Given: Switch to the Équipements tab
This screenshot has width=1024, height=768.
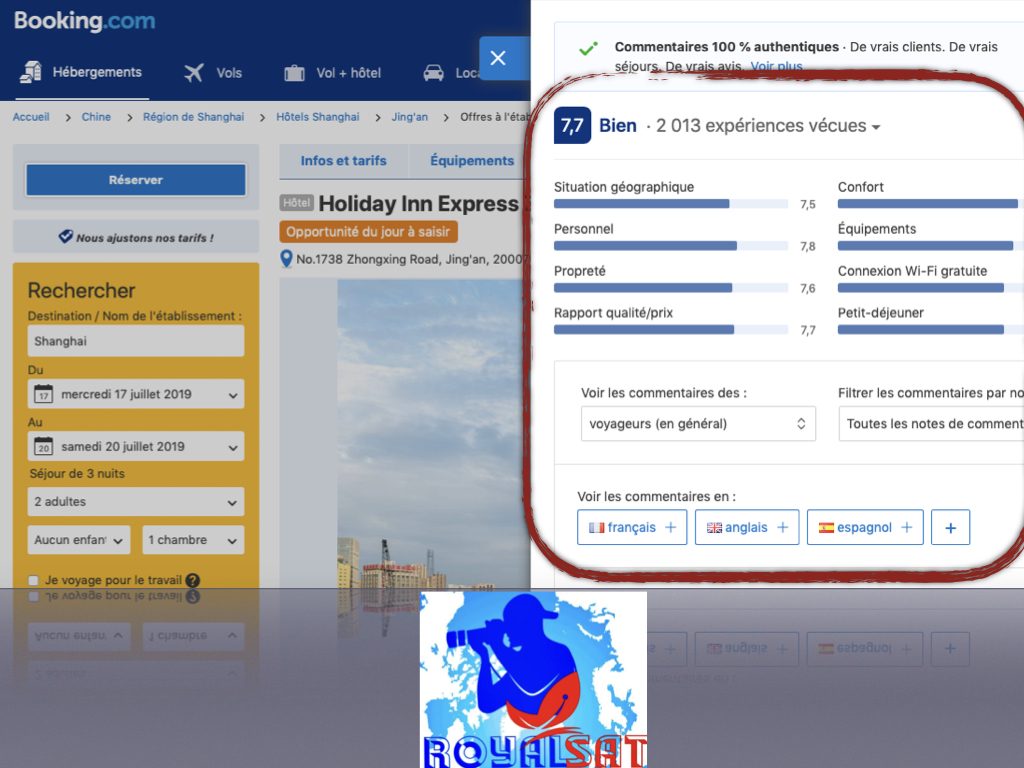Looking at the screenshot, I should click(471, 161).
